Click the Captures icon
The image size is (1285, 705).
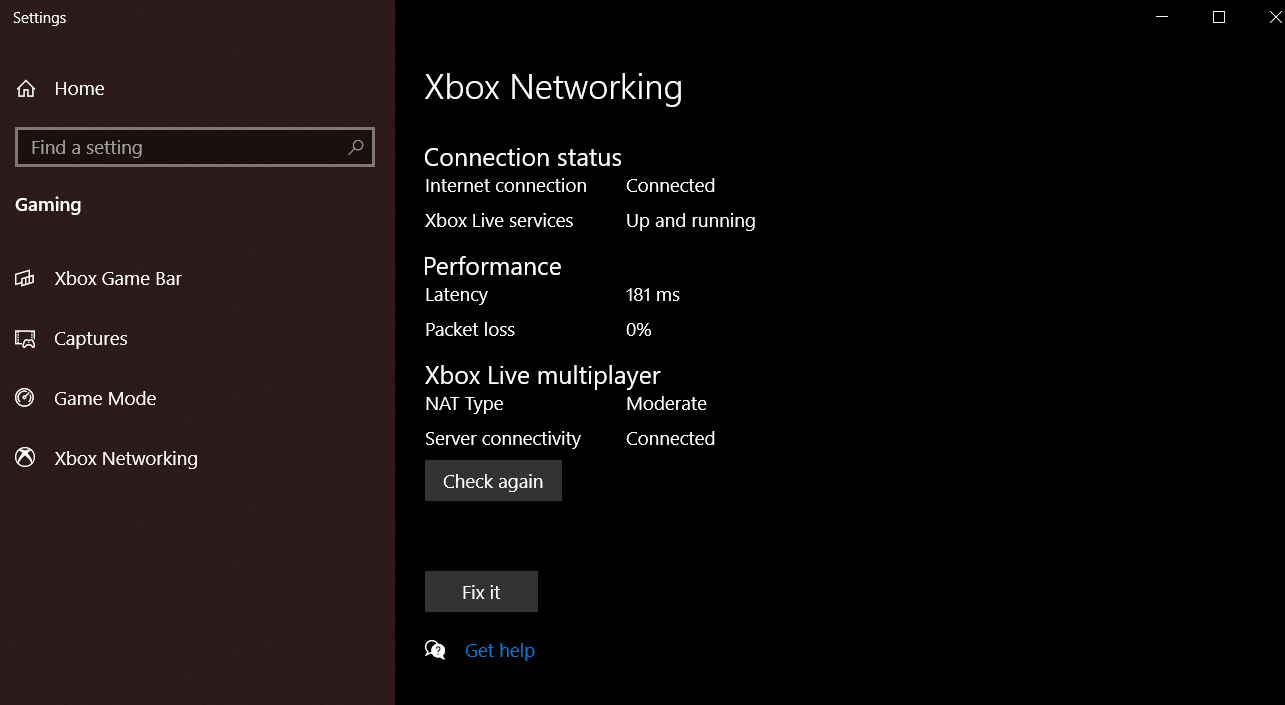25,339
